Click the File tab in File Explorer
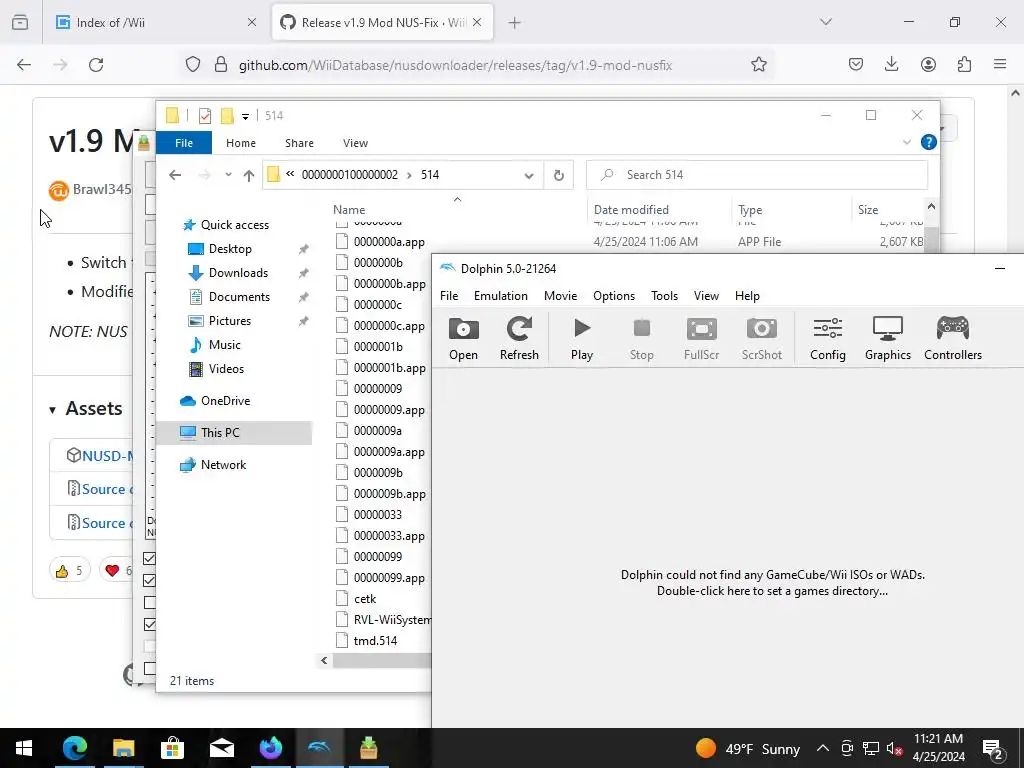Screen dimensions: 1024x768 click(x=184, y=143)
